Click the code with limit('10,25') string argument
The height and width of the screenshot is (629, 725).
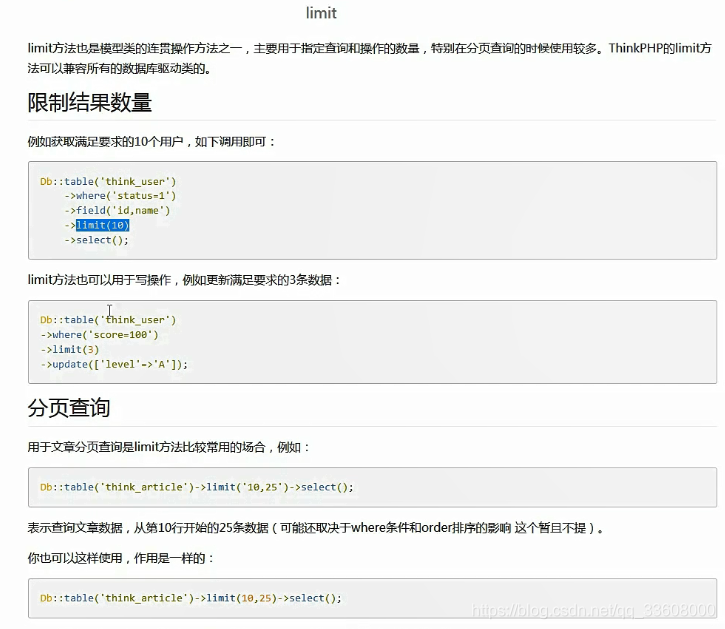(x=197, y=487)
